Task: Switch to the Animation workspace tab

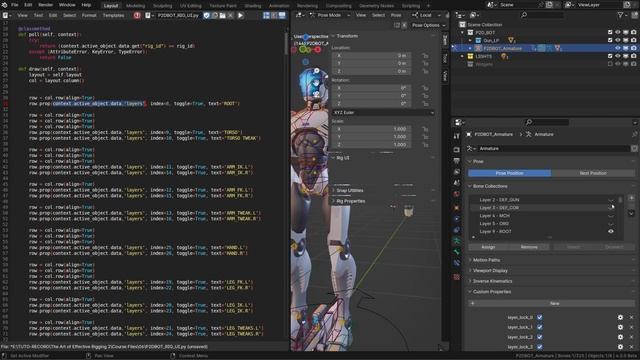Action: pos(279,6)
